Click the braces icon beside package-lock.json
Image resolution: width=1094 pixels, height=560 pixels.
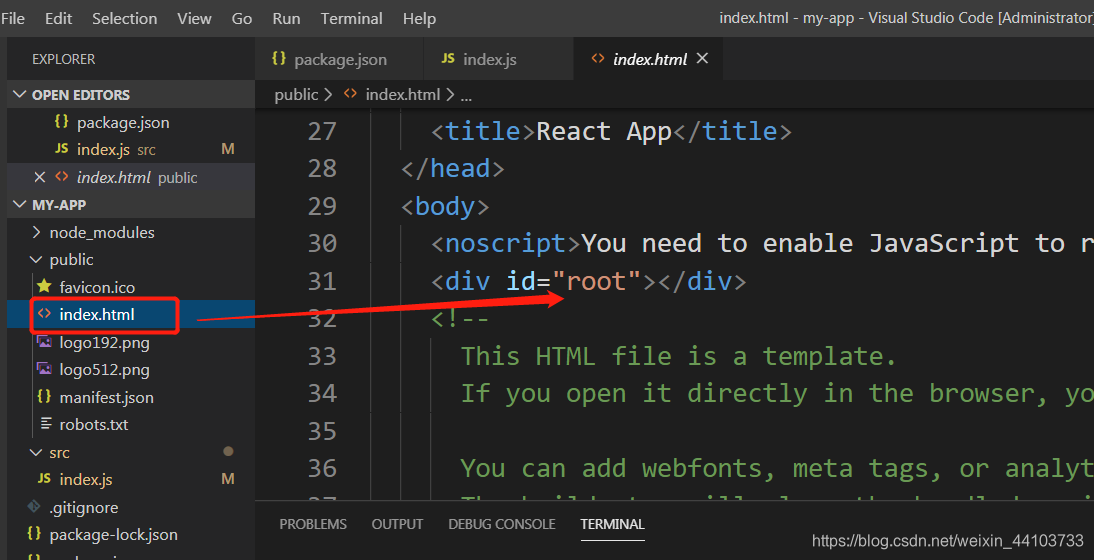pos(33,533)
